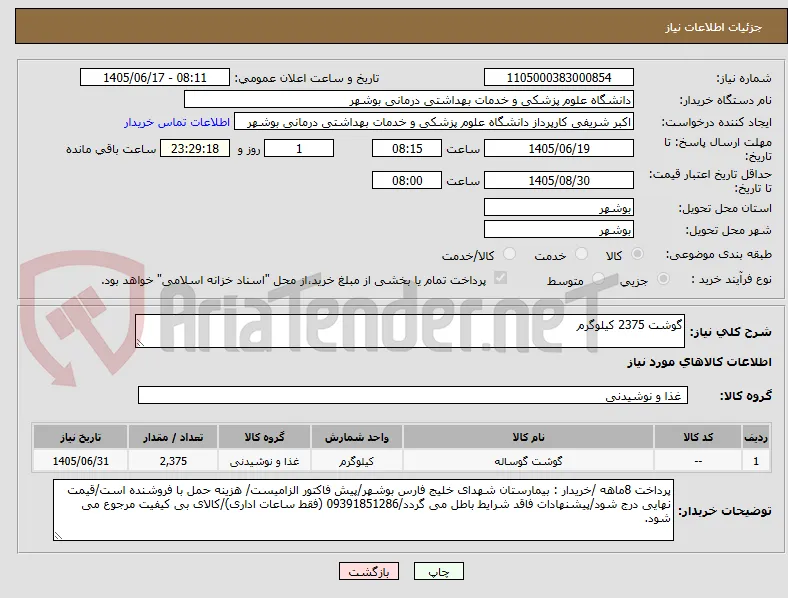Select the خدمت radio button
788x598 pixels.
point(581,254)
